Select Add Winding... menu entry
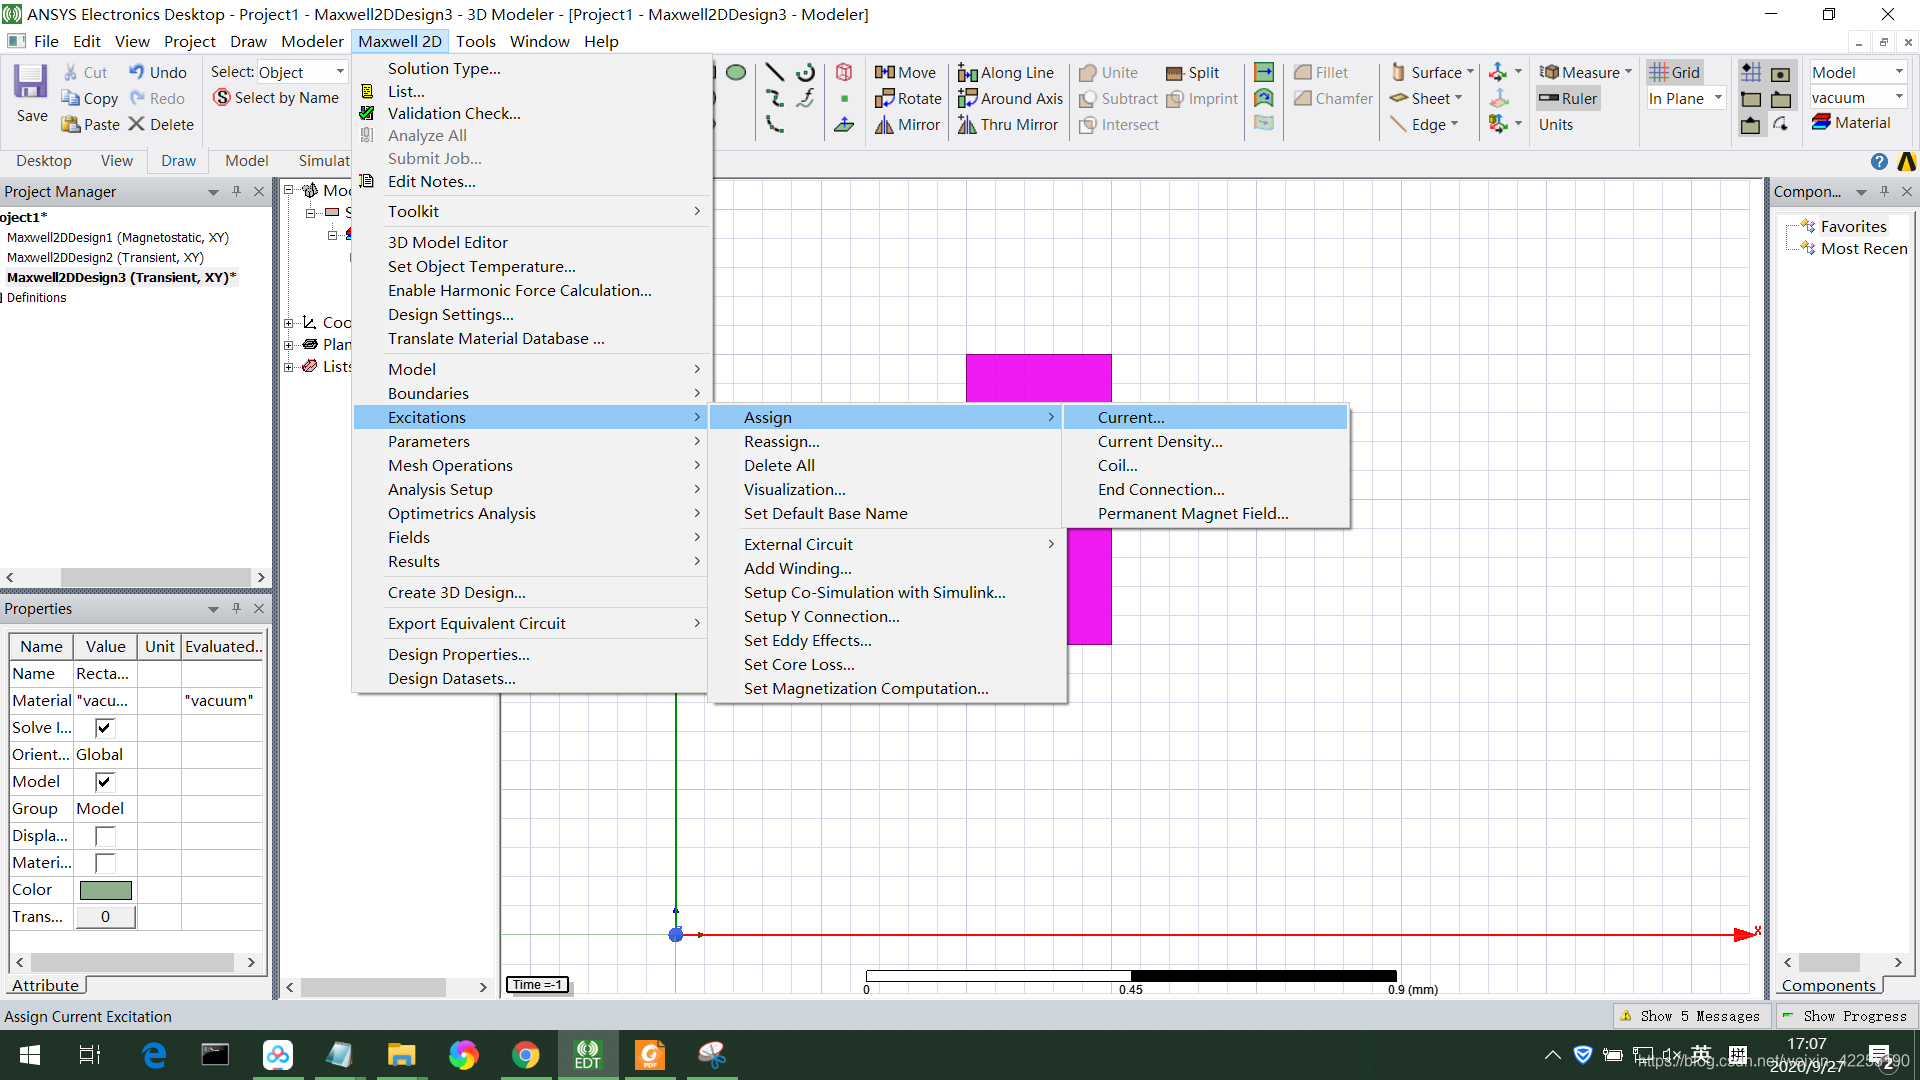The width and height of the screenshot is (1920, 1080). [797, 568]
